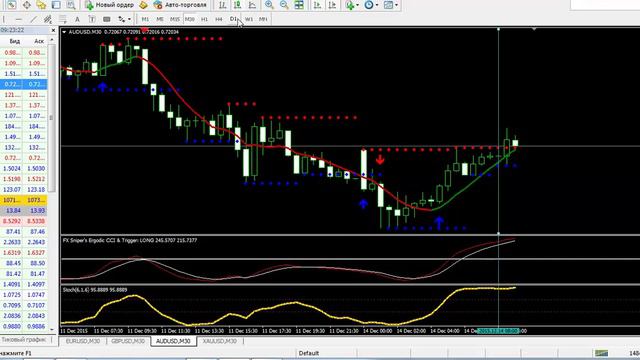Switch to MN timeframe

coord(263,19)
